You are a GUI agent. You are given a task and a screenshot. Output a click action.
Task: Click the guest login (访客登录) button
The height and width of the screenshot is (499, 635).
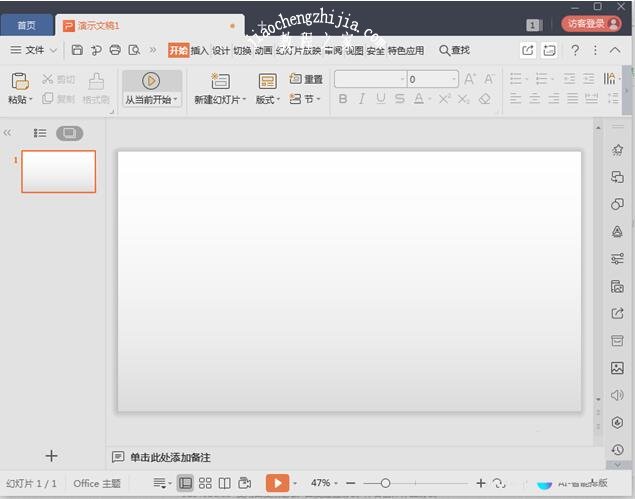coord(592,24)
